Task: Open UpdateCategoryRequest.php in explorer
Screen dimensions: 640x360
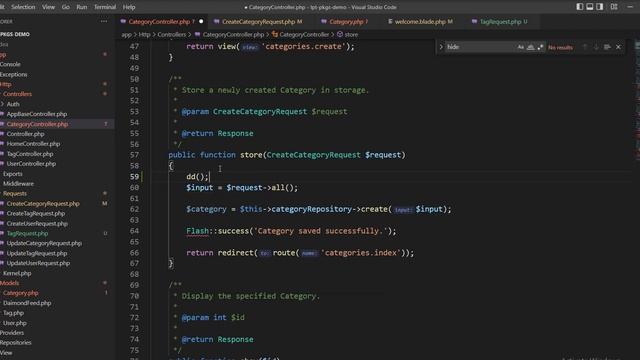Action: point(44,243)
